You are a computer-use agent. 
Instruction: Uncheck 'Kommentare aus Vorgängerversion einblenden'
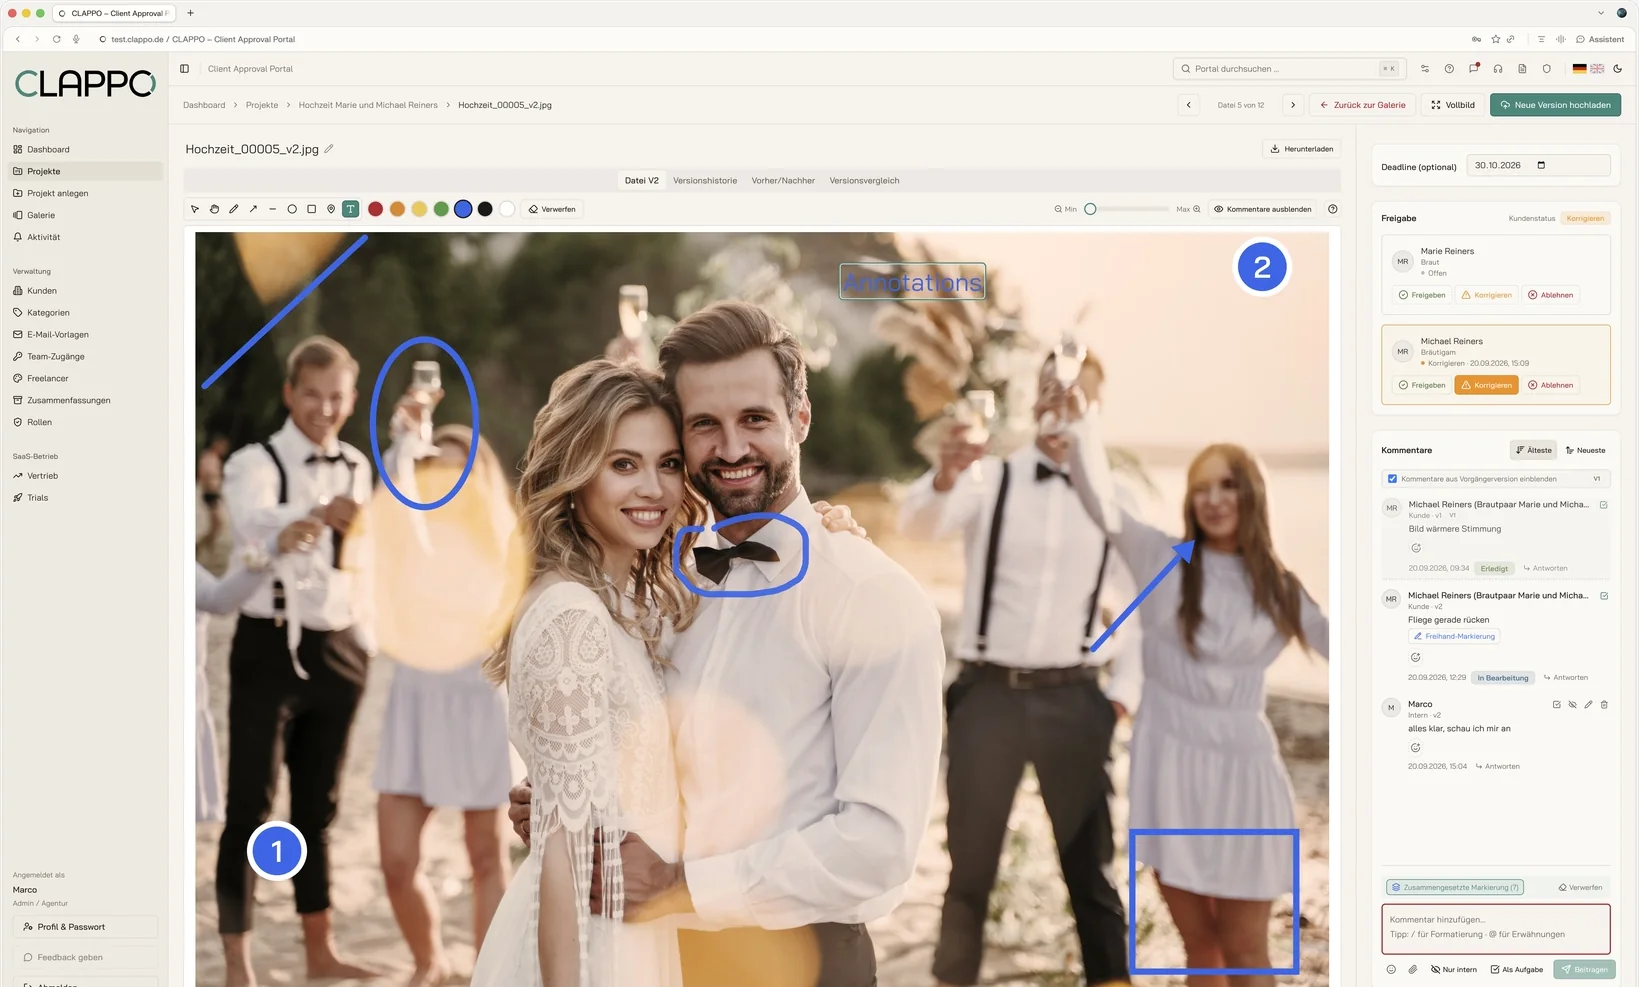(x=1392, y=479)
